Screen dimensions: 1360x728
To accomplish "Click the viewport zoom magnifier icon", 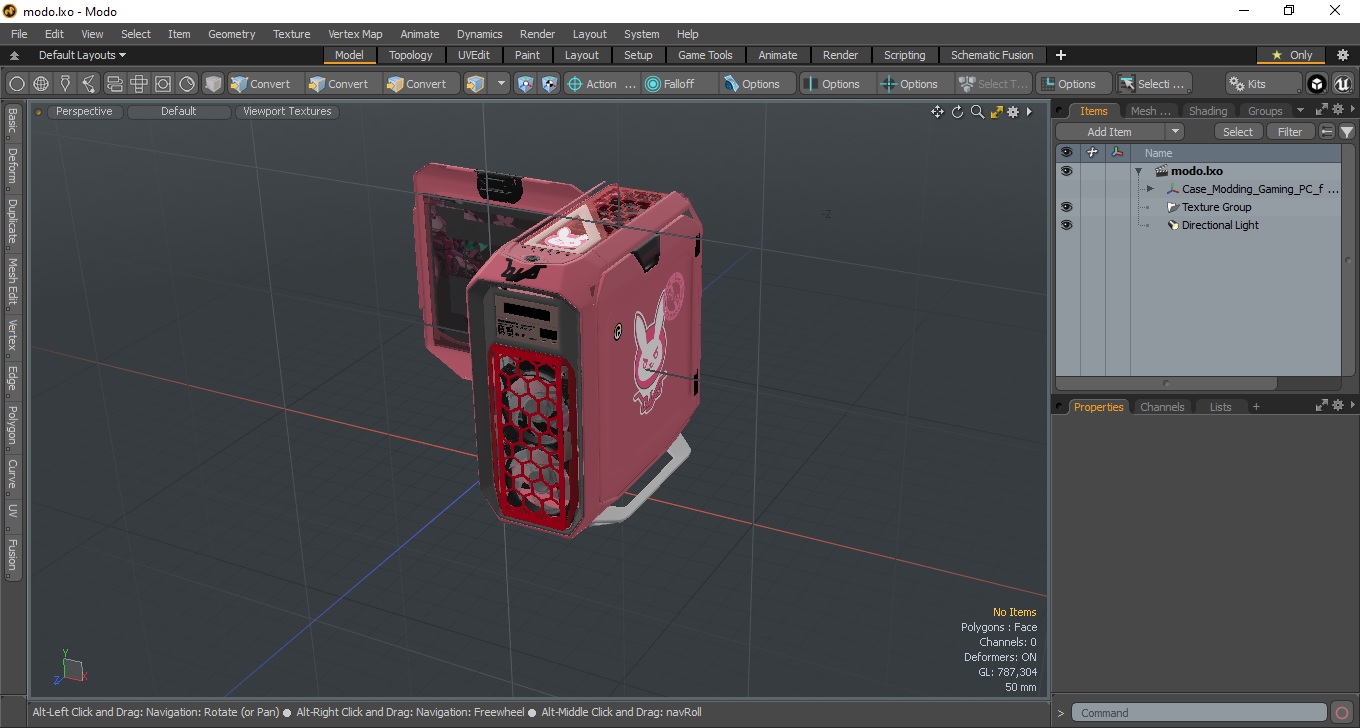I will click(977, 112).
